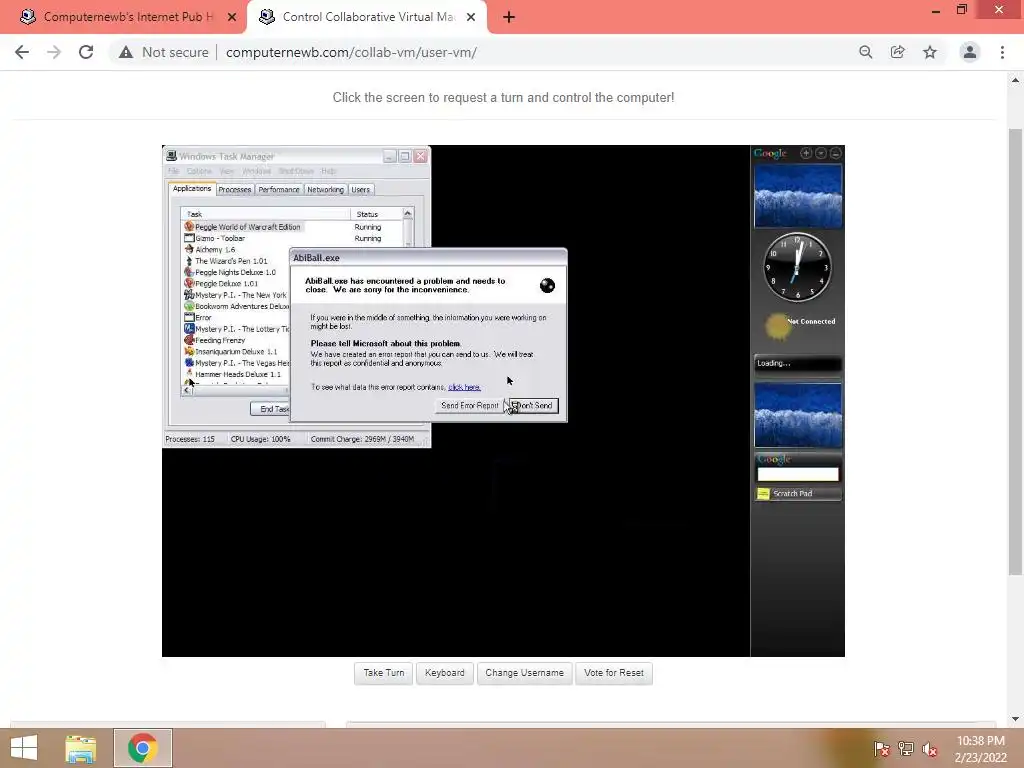Click the Error task window icon

pyautogui.click(x=189, y=317)
